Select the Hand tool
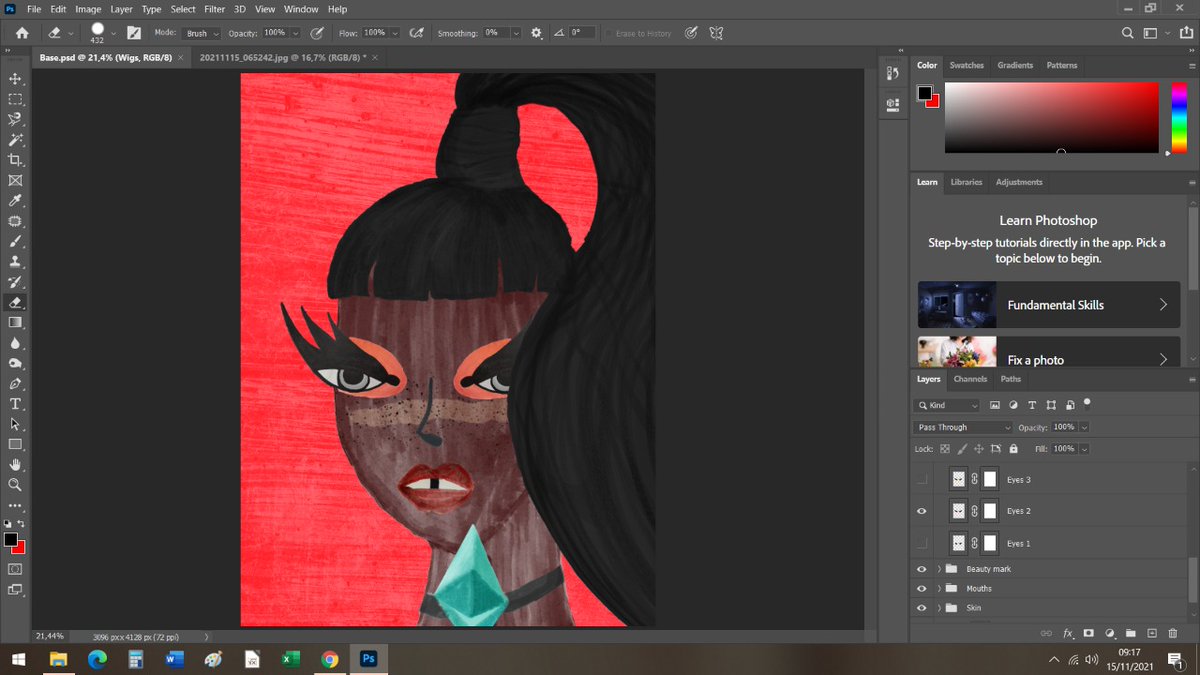 coord(15,465)
